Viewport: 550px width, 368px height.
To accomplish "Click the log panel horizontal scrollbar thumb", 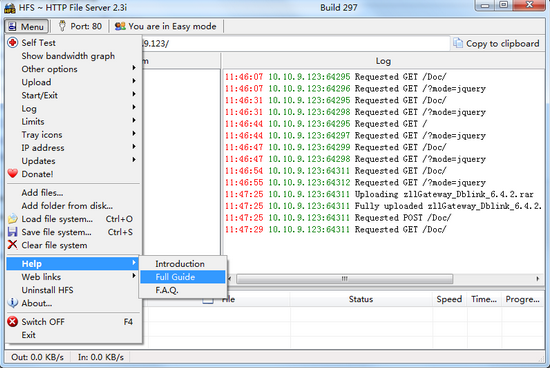I will [x=344, y=279].
